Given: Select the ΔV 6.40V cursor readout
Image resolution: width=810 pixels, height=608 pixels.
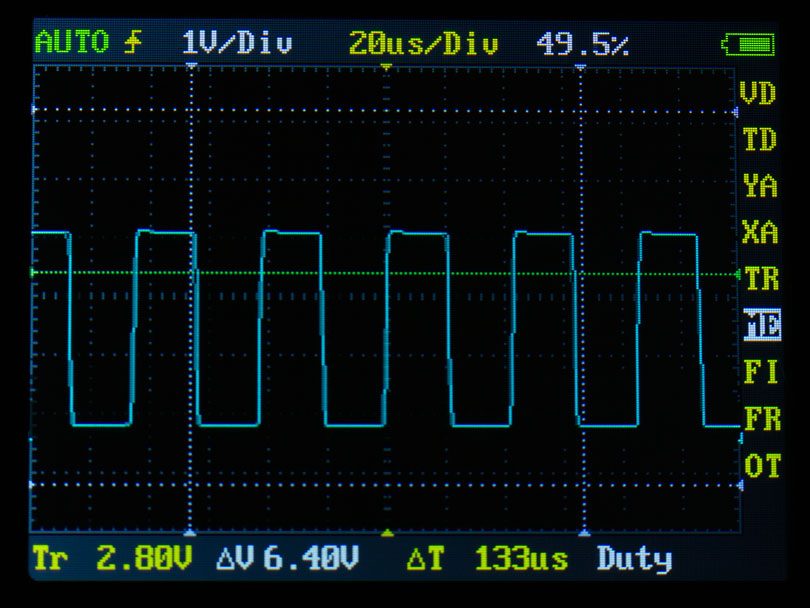Looking at the screenshot, I should click(x=287, y=559).
